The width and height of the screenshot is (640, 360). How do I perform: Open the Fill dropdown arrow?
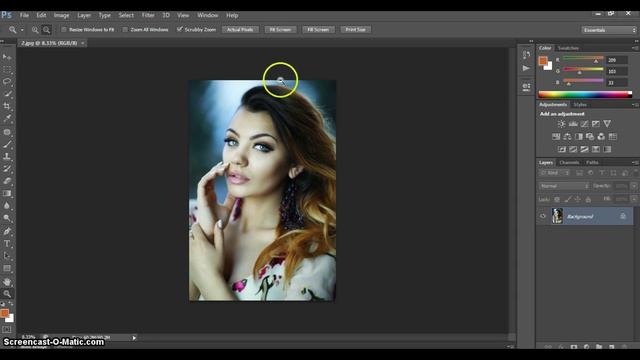tap(634, 199)
